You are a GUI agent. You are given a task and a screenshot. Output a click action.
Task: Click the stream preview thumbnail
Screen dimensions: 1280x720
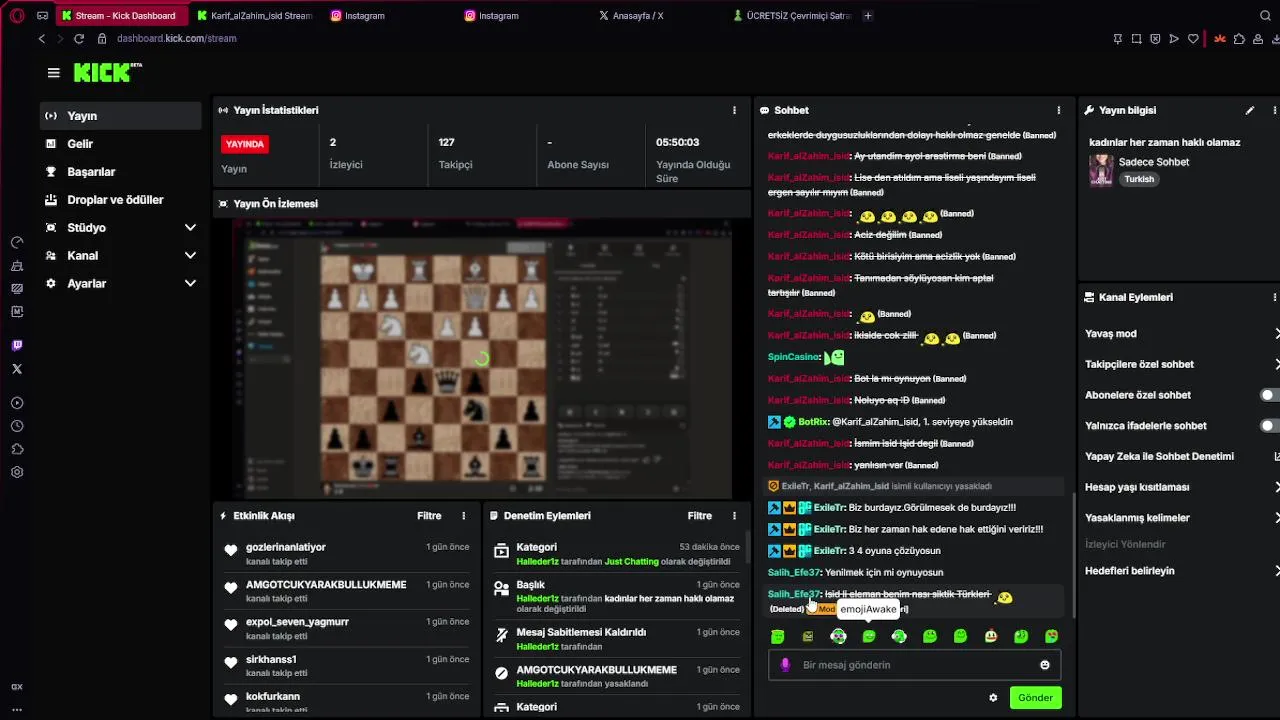click(x=482, y=358)
